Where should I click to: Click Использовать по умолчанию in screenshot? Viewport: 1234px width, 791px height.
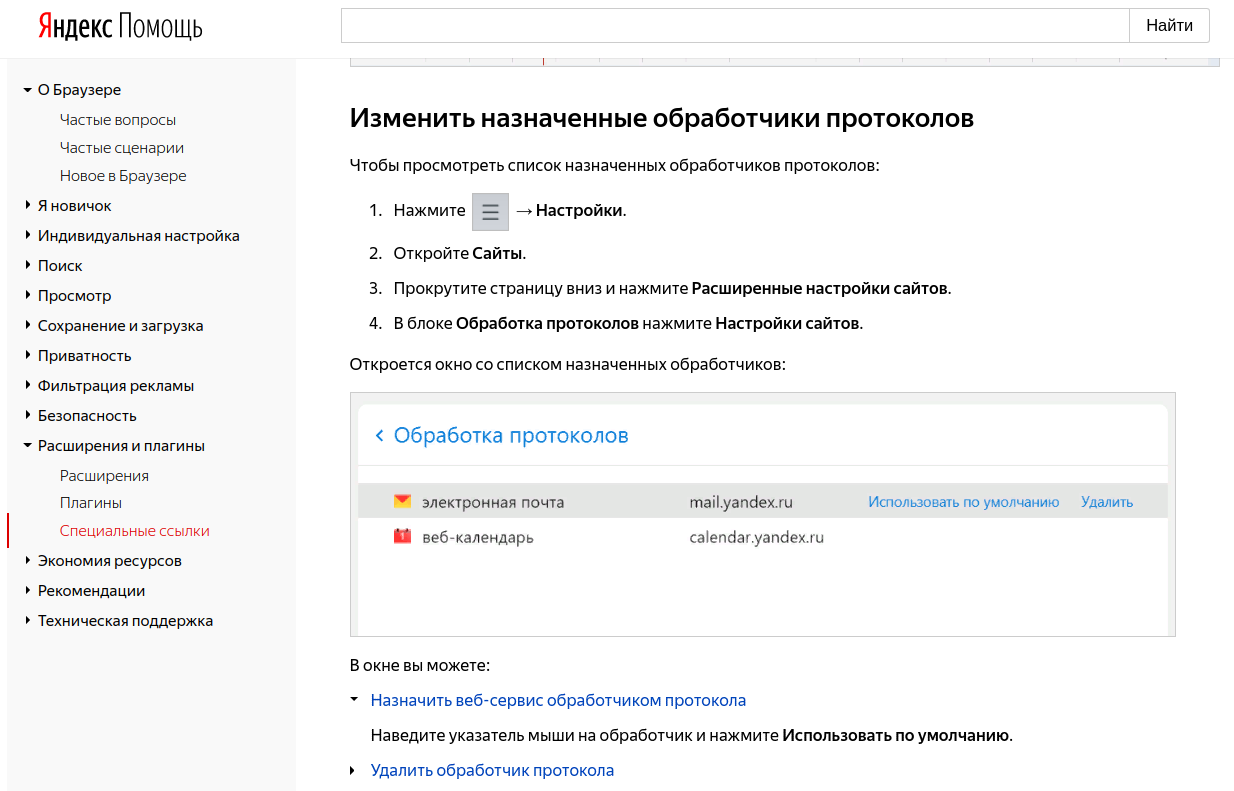click(x=963, y=502)
